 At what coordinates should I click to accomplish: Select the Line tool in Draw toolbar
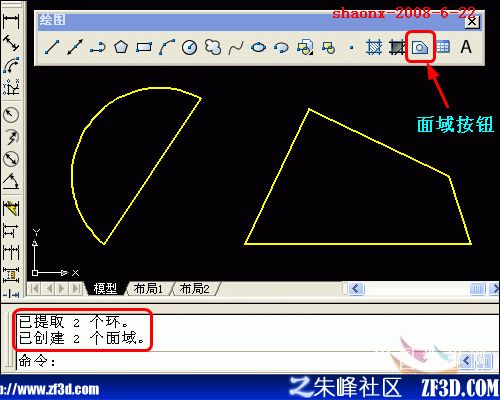pyautogui.click(x=52, y=47)
